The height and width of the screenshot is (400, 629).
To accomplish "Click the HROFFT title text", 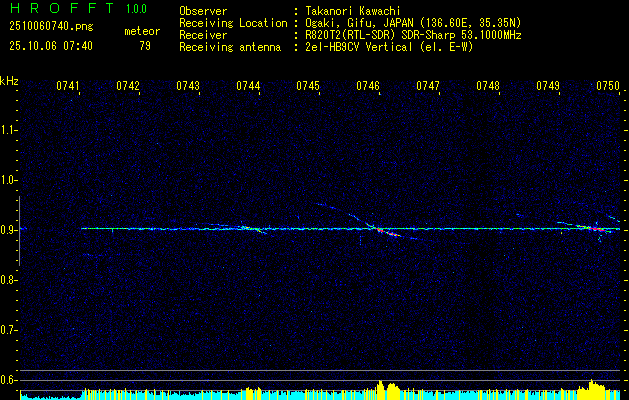I will coord(62,8).
